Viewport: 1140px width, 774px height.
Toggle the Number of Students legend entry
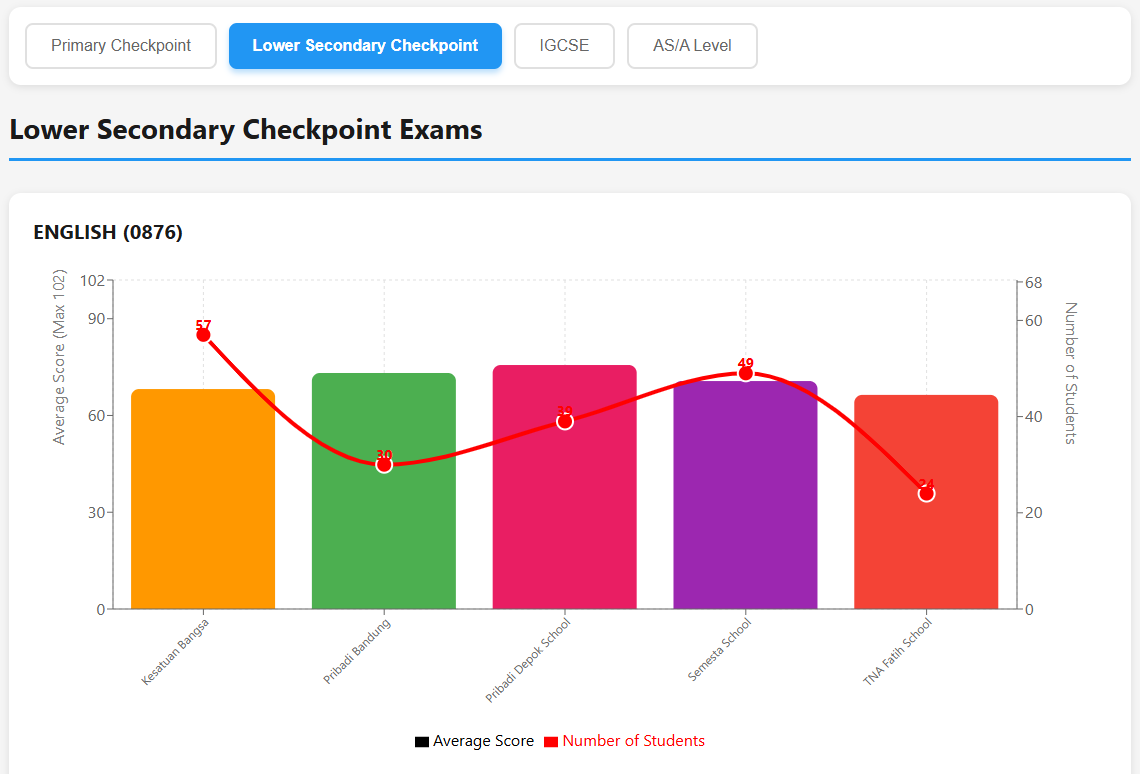coord(623,741)
